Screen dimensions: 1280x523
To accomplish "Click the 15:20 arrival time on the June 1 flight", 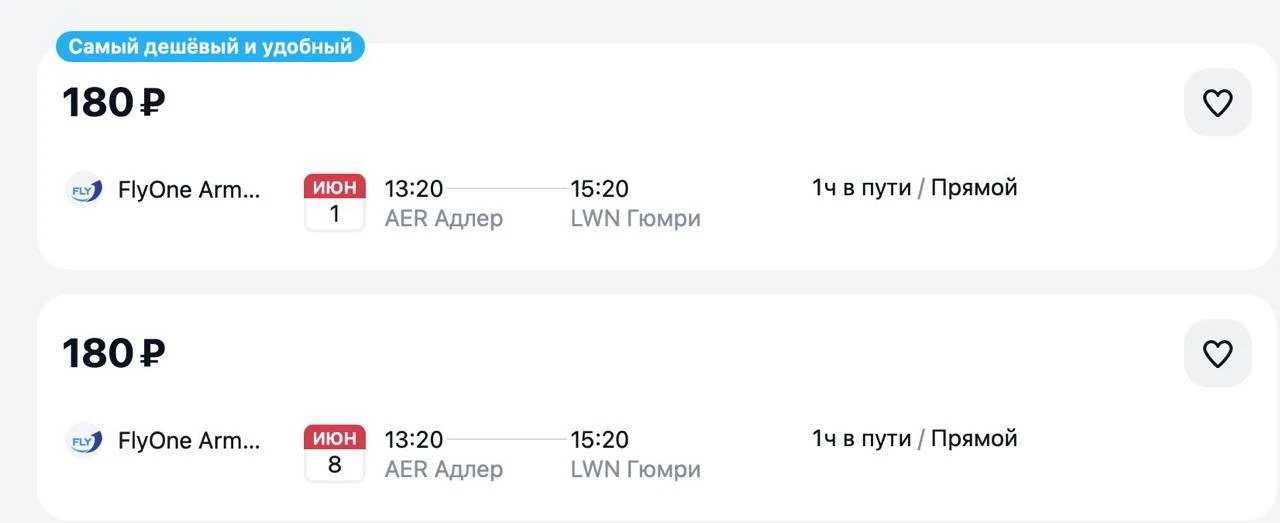I will [599, 188].
